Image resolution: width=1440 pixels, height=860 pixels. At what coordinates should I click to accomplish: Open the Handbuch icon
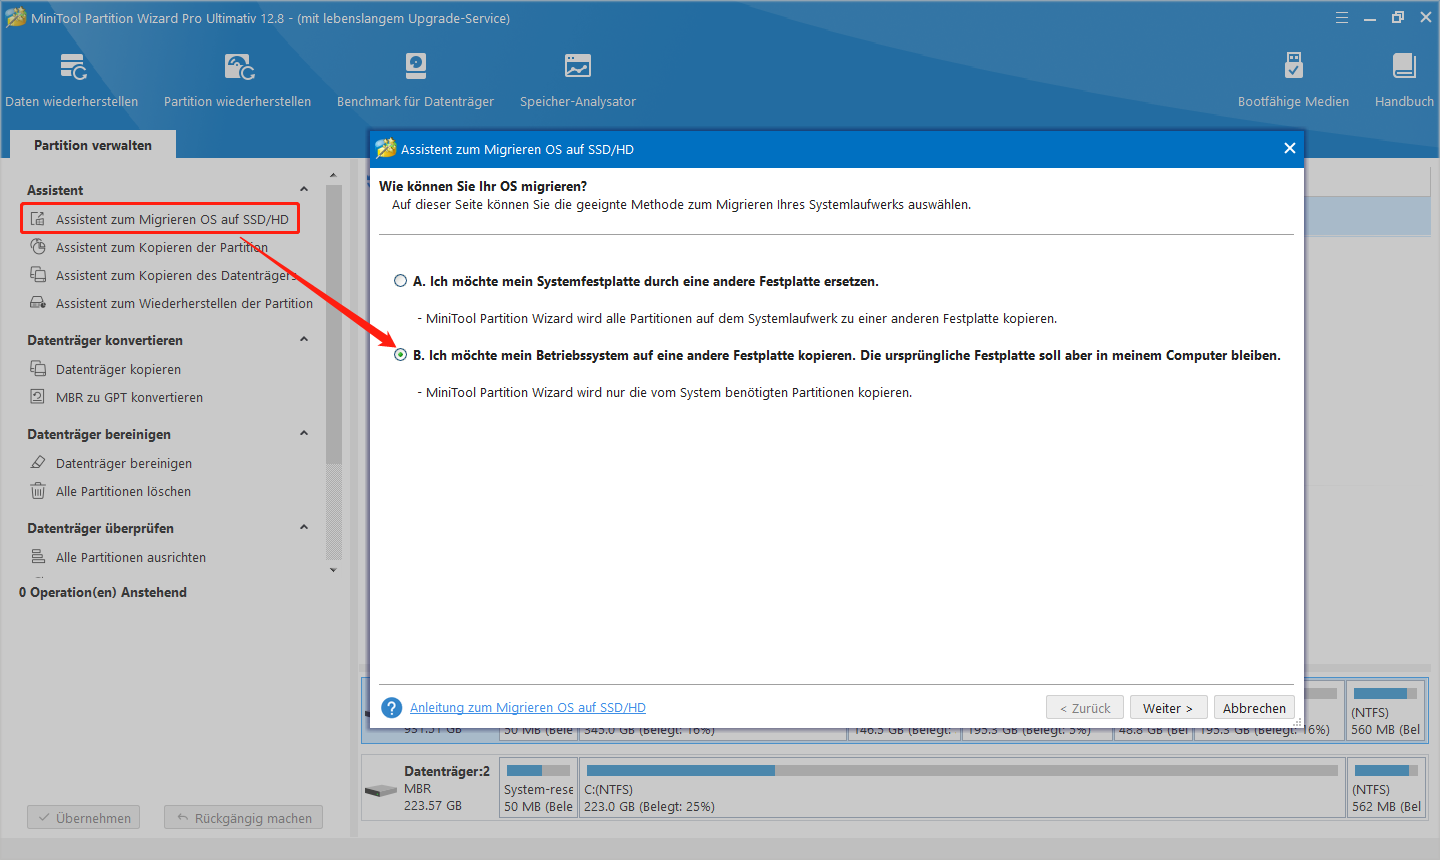1404,66
